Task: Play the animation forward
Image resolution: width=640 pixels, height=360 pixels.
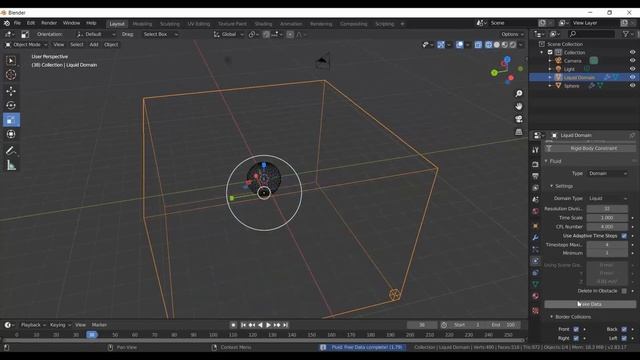Action: point(269,325)
